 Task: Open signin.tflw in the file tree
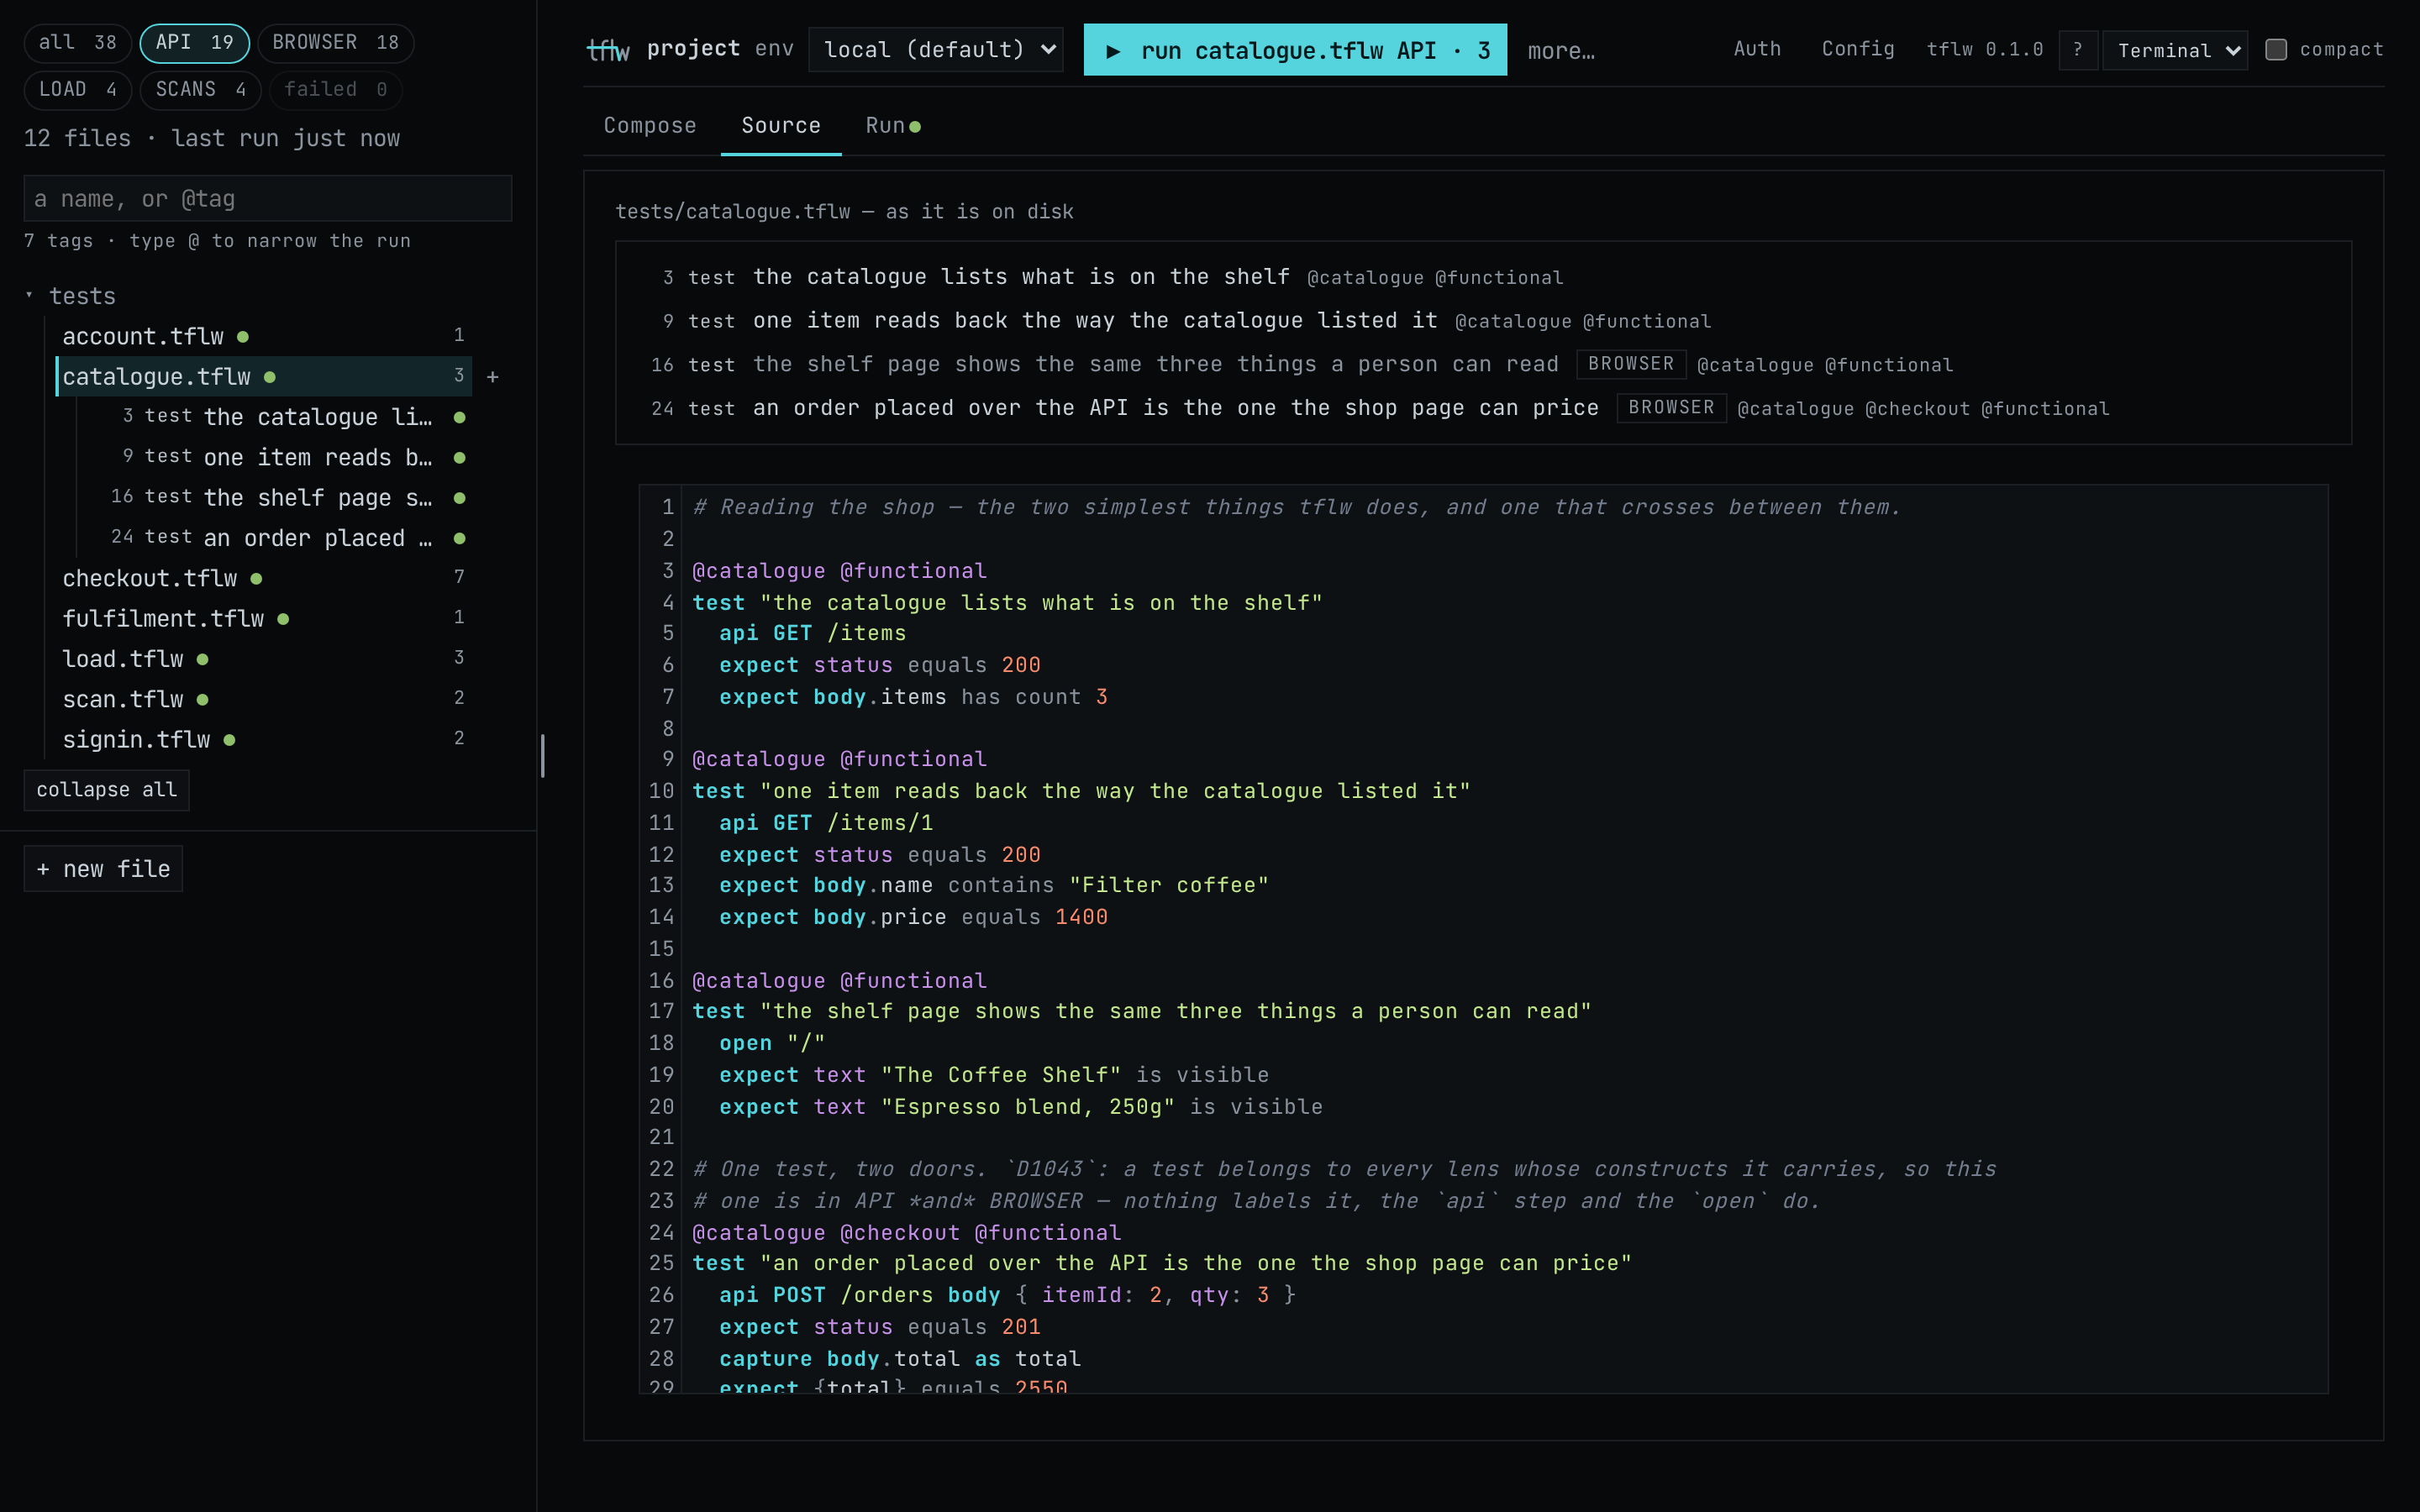coord(264,739)
